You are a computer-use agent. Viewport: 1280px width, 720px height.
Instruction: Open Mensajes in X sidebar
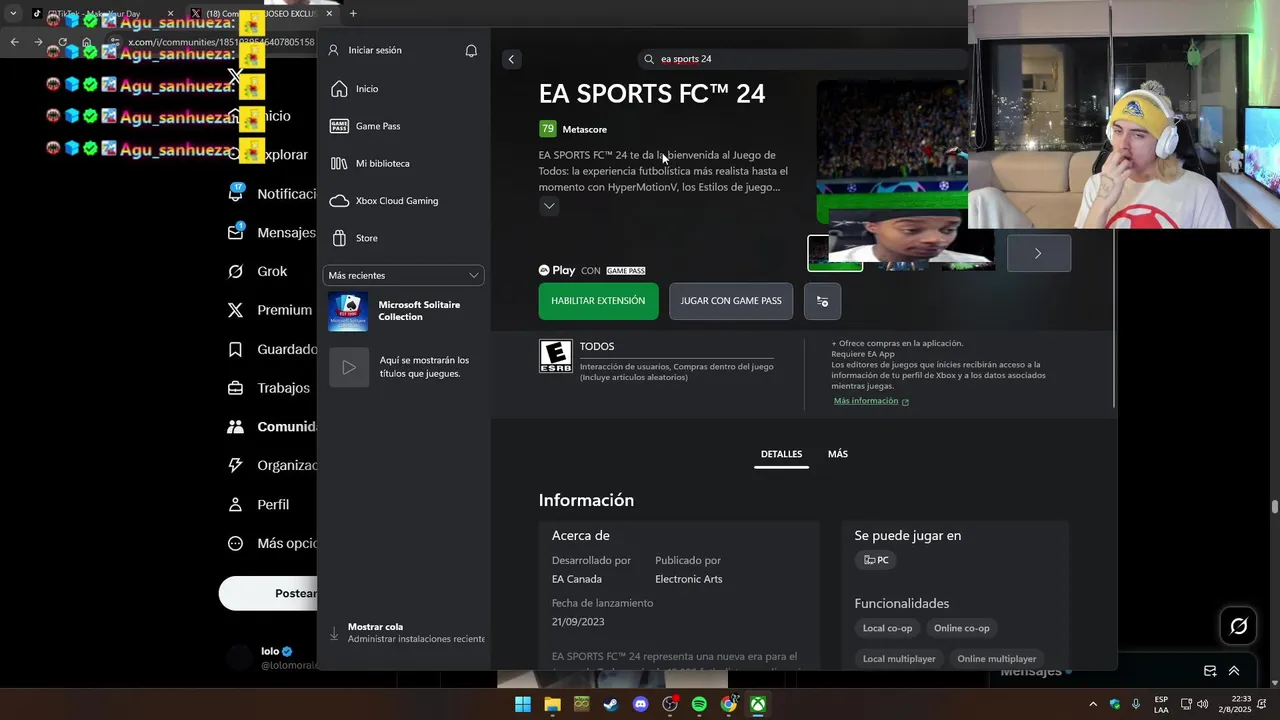click(x=271, y=232)
